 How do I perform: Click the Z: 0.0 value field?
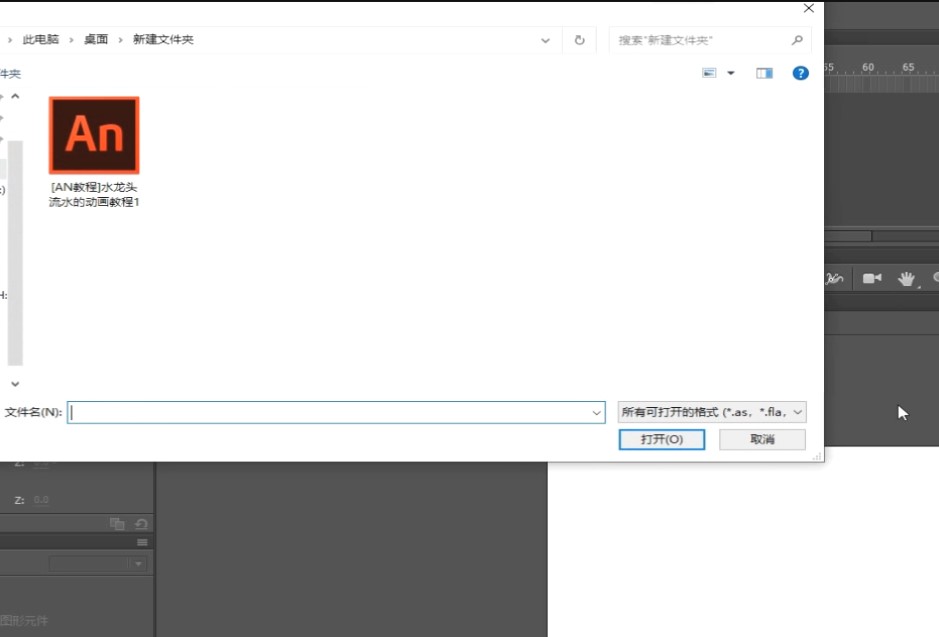[x=41, y=499]
